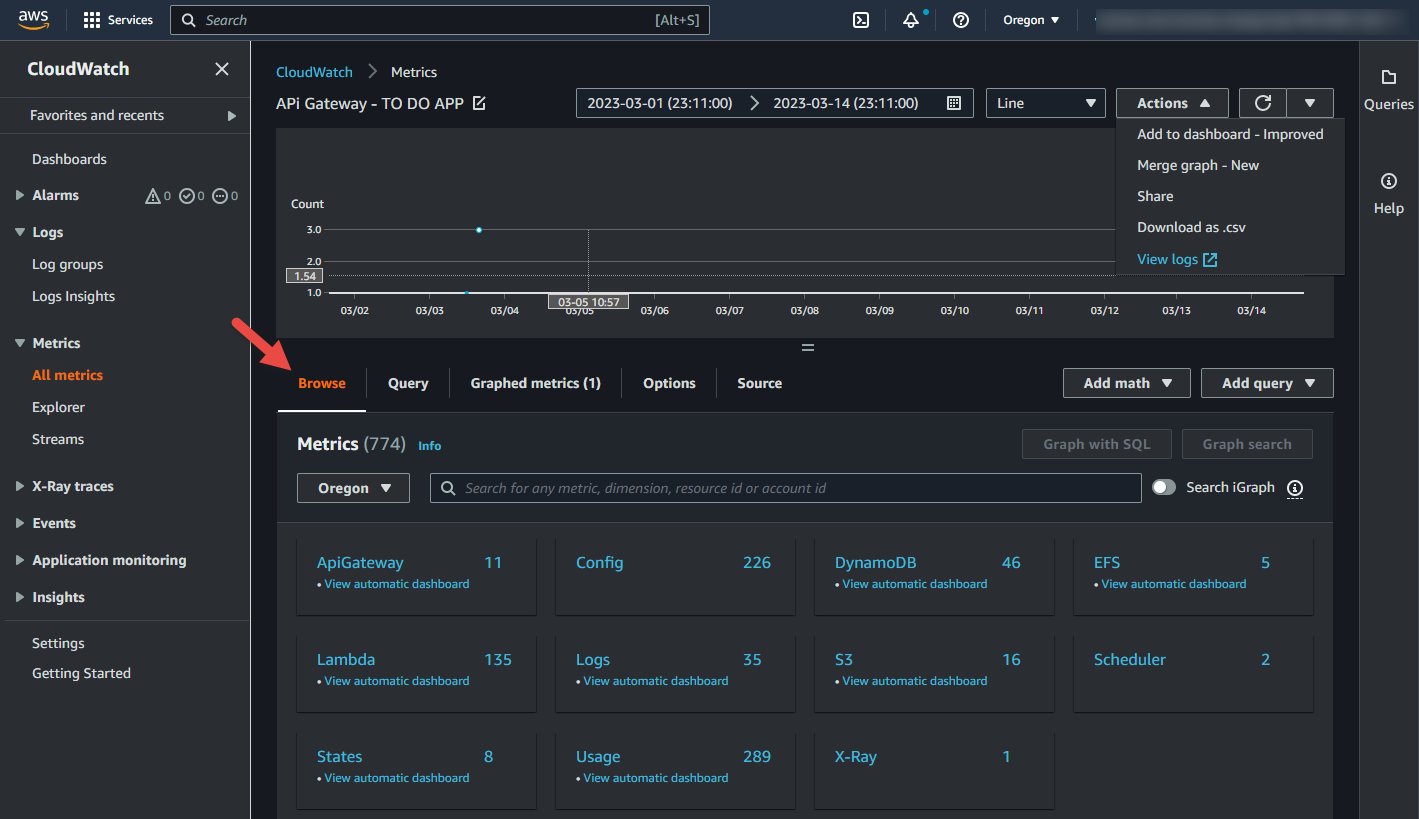Click the Graph search button

pyautogui.click(x=1247, y=444)
